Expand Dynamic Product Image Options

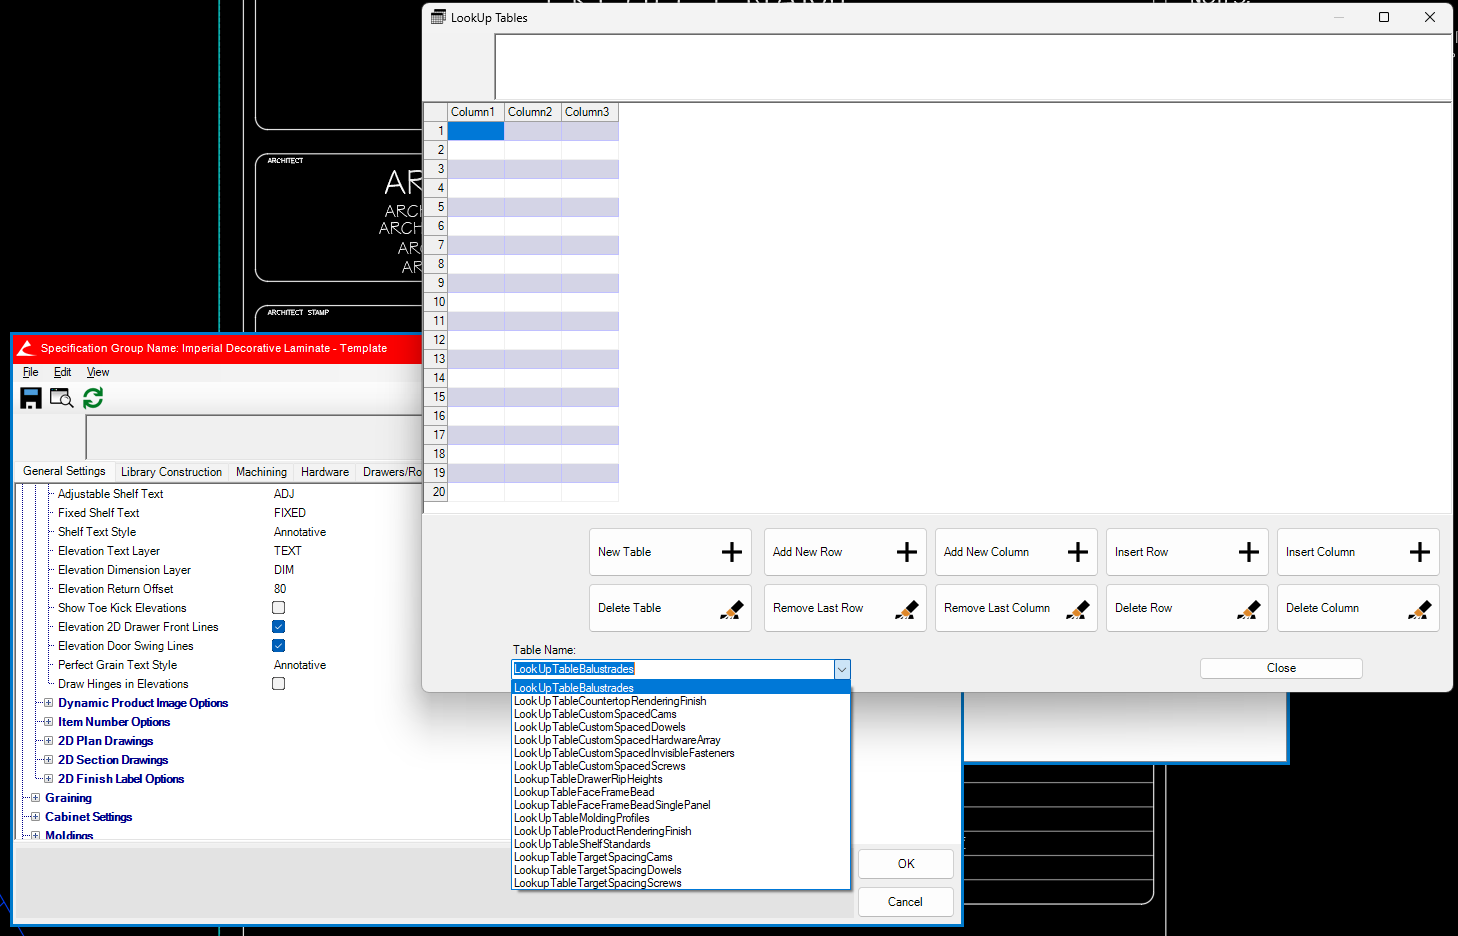(48, 703)
